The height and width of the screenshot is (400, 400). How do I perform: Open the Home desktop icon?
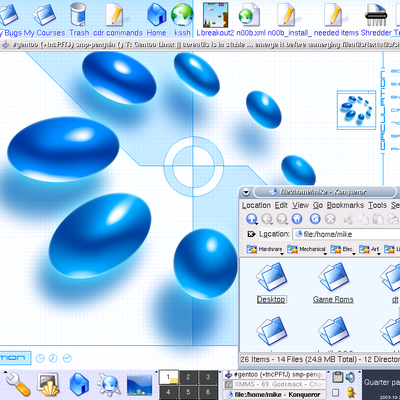(156, 19)
